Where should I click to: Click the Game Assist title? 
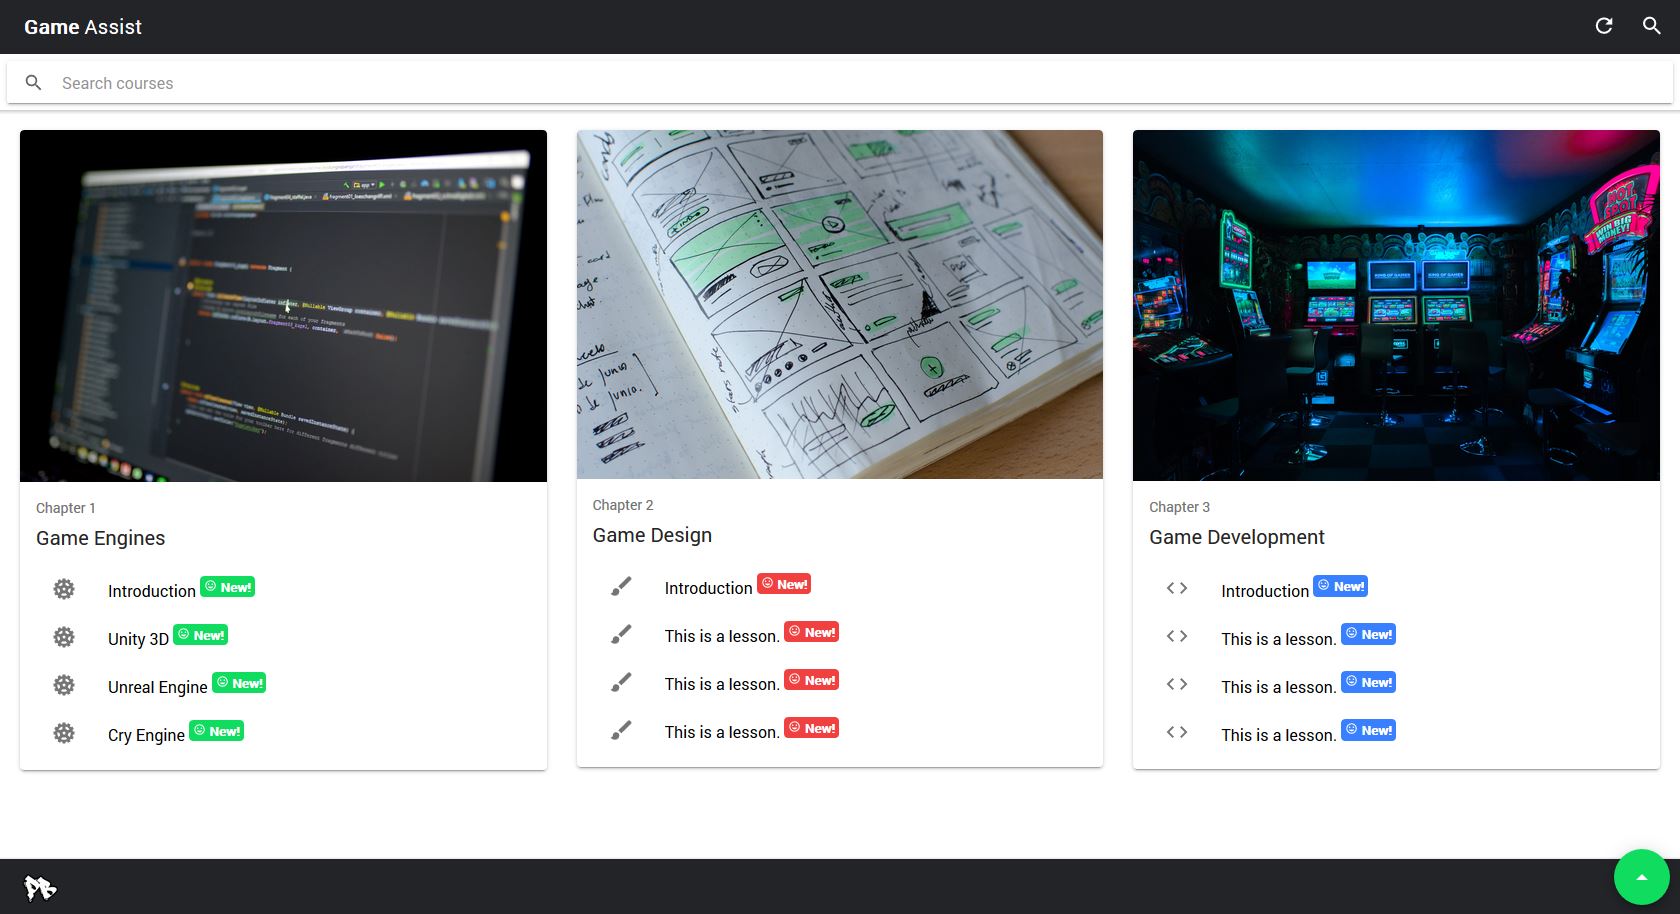83,27
